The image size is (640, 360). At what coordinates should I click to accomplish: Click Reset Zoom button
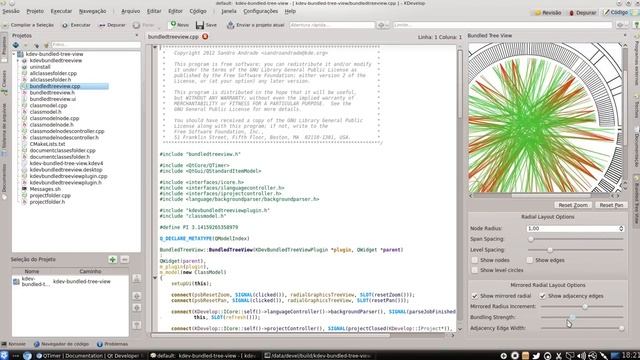tap(573, 205)
